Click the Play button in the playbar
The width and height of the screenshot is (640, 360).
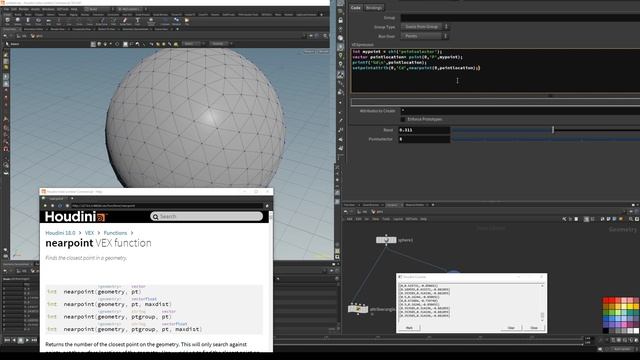[x=27, y=340]
